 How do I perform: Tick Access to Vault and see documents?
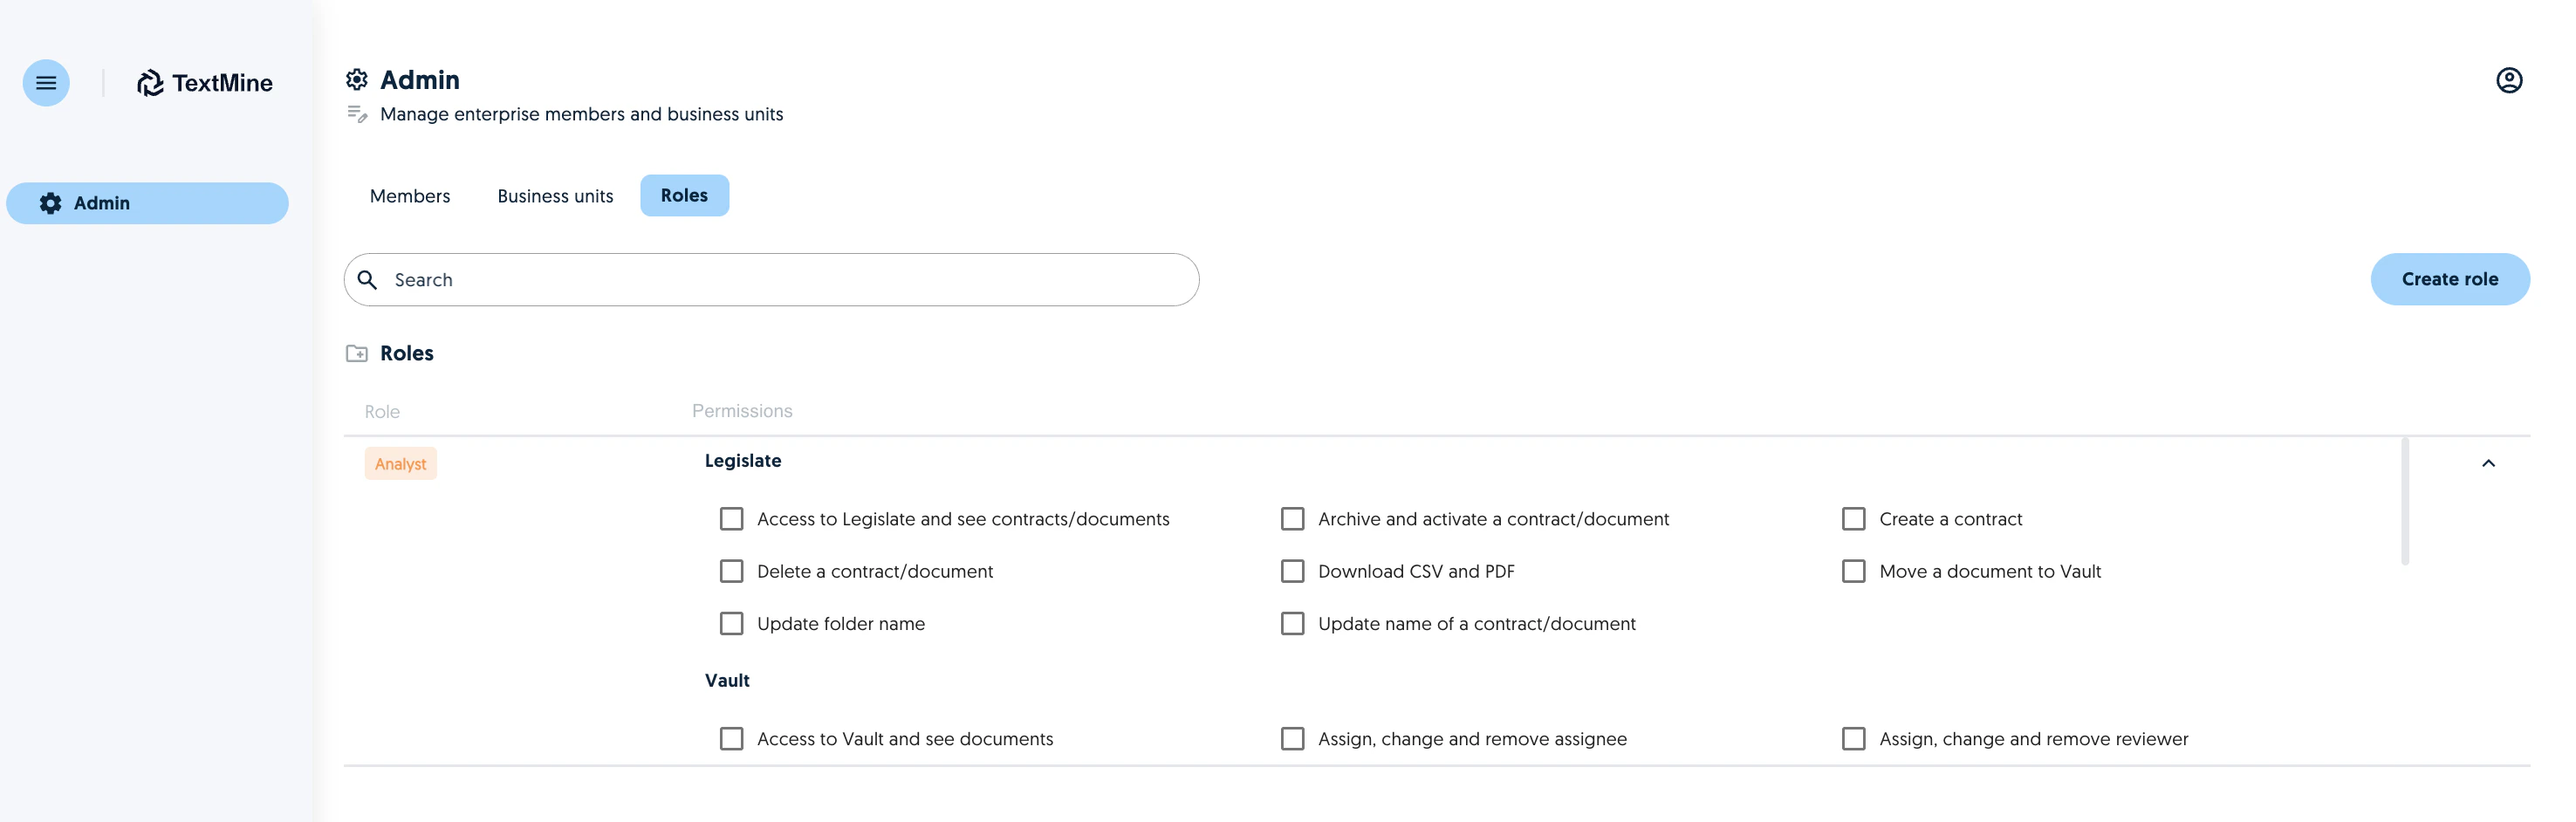[x=731, y=739]
